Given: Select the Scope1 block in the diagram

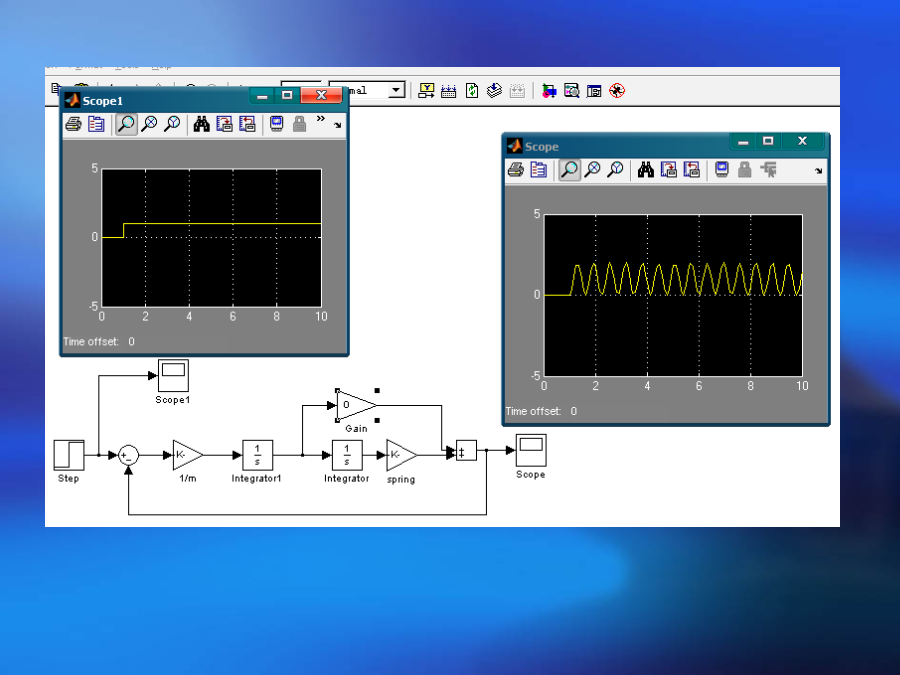Looking at the screenshot, I should (173, 375).
